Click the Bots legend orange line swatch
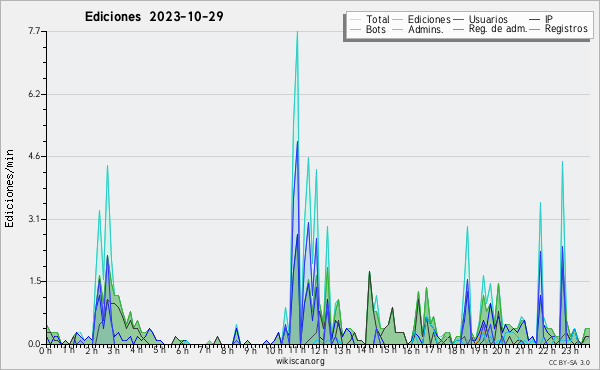 tap(355, 29)
